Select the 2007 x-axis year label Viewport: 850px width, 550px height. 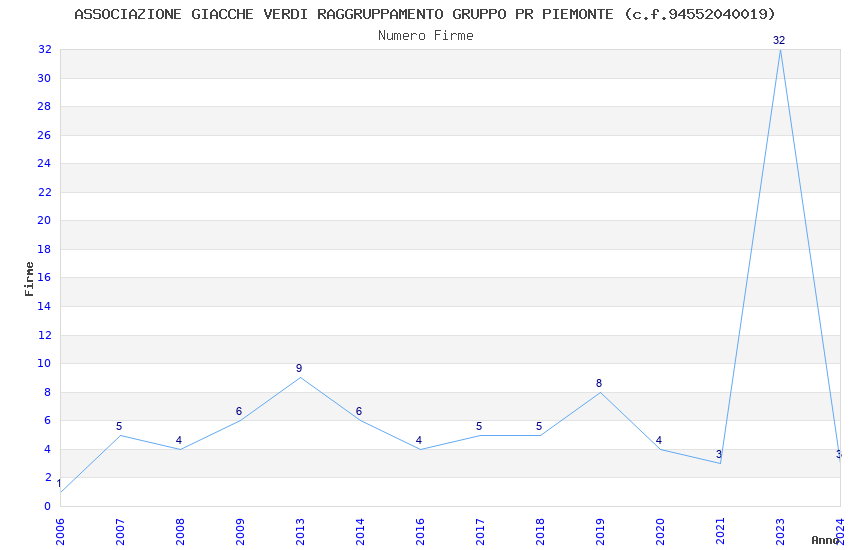(x=120, y=532)
